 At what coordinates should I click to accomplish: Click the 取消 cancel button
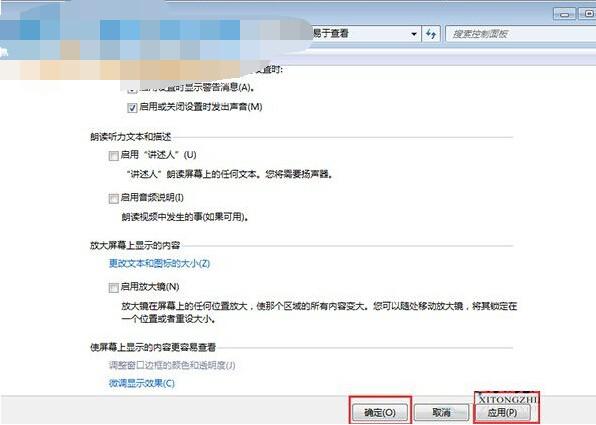pos(441,412)
